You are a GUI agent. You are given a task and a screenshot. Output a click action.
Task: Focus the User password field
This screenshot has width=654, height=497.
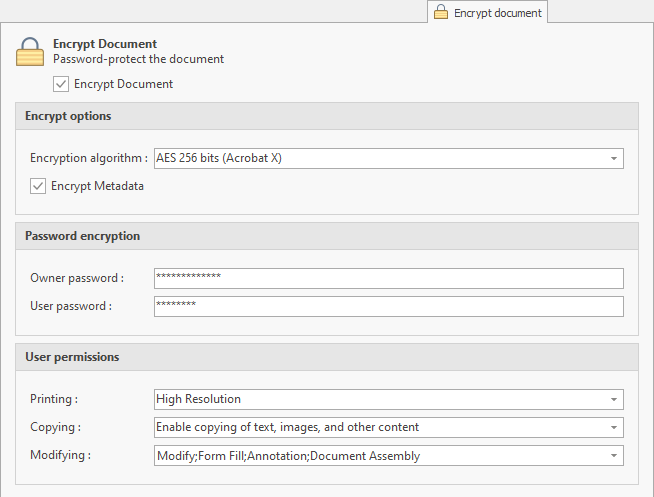coord(389,306)
